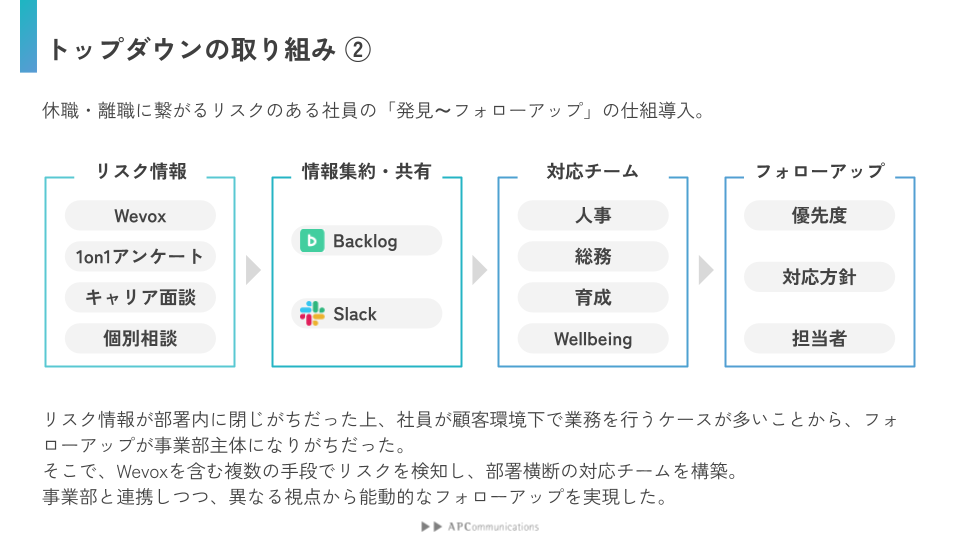
Task: Click the 総務 pill
Action: point(593,257)
